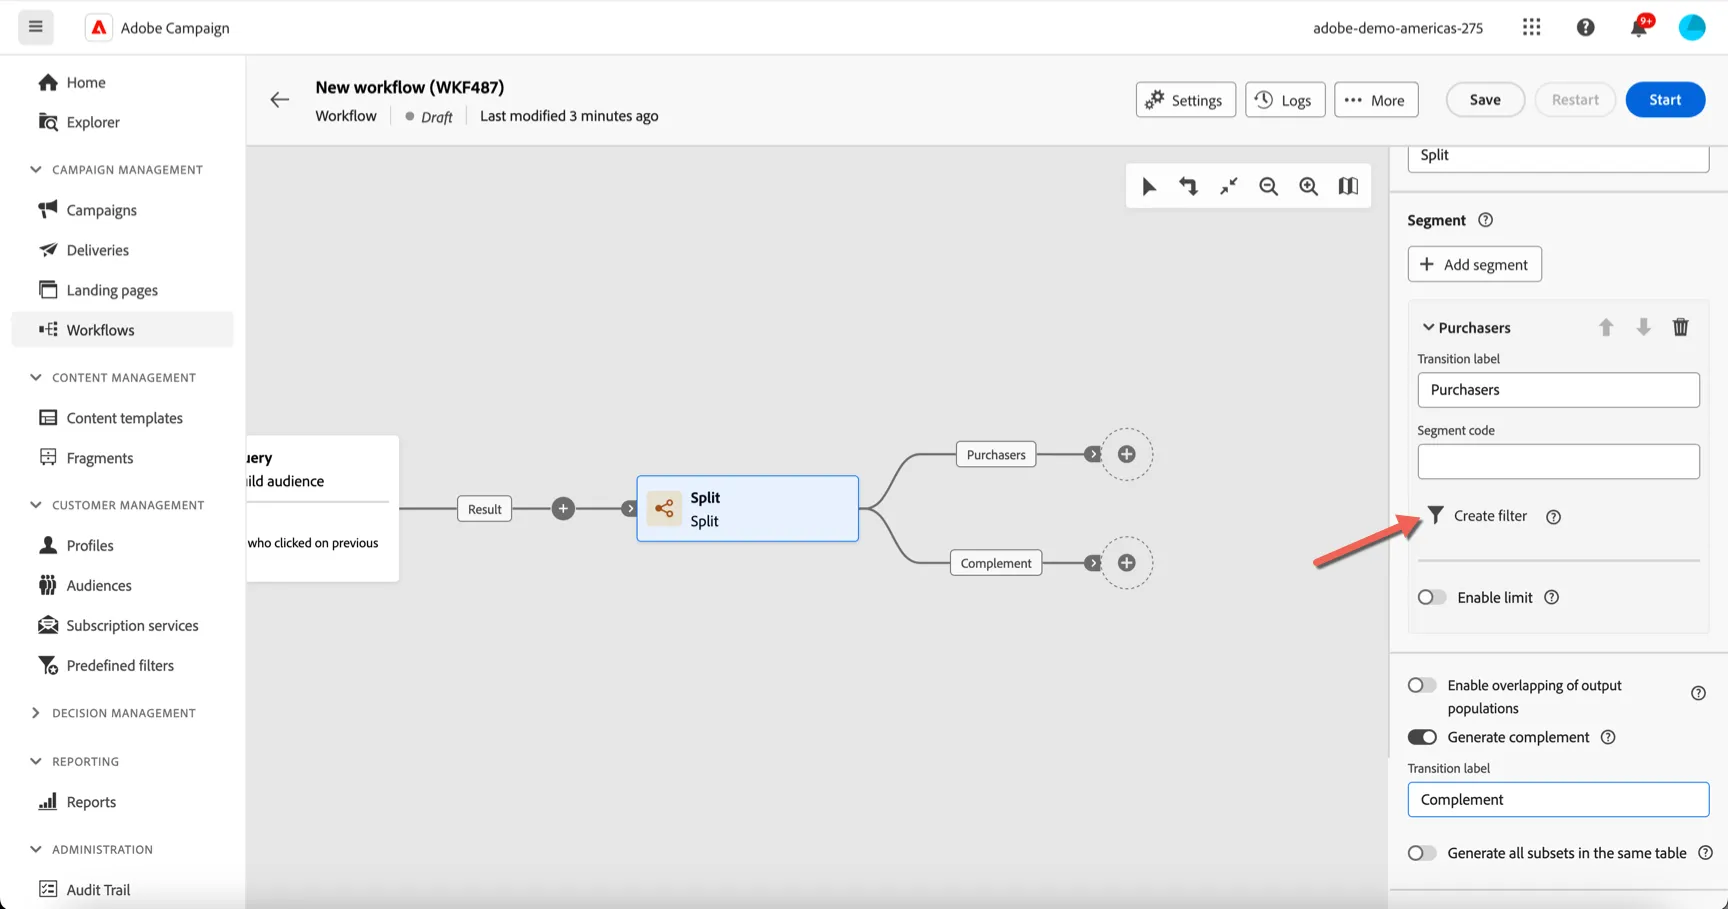Click the rotate layout canvas tool

[x=1189, y=186]
